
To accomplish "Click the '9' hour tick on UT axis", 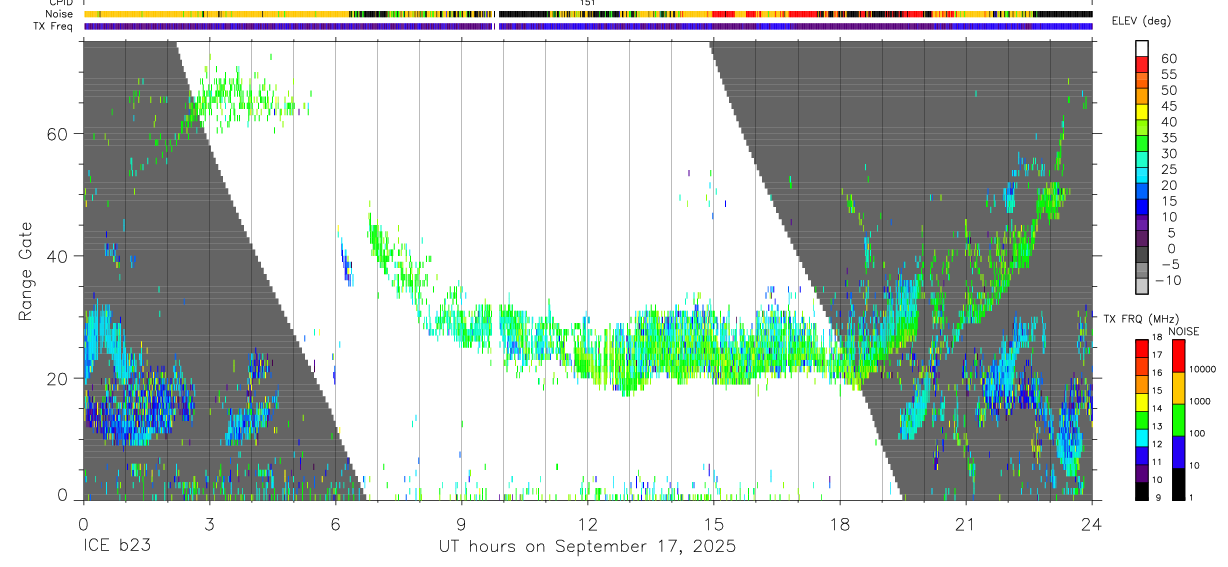I will tap(461, 525).
